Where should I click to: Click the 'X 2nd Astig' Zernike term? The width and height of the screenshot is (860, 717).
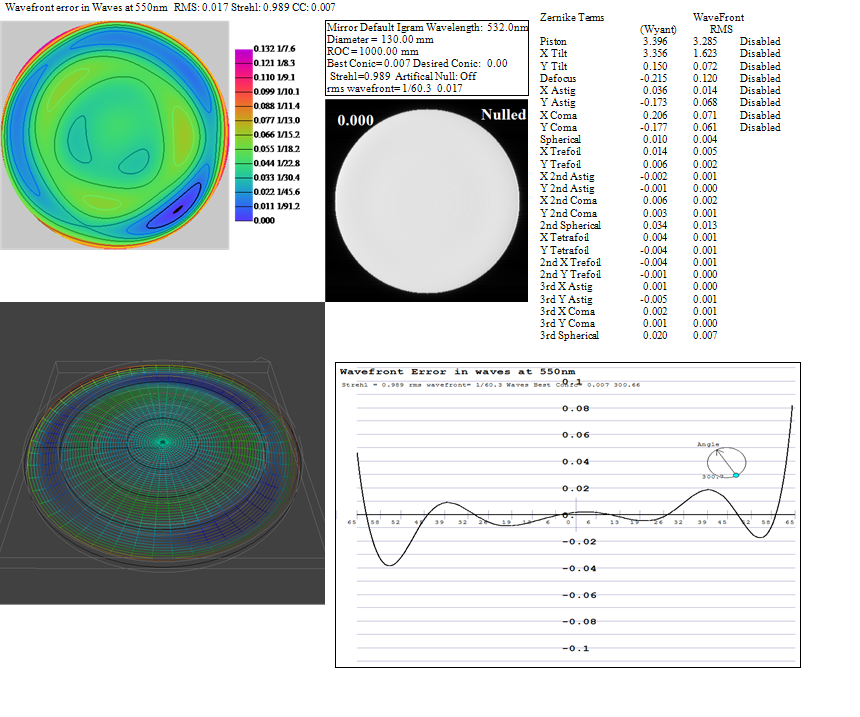[567, 177]
